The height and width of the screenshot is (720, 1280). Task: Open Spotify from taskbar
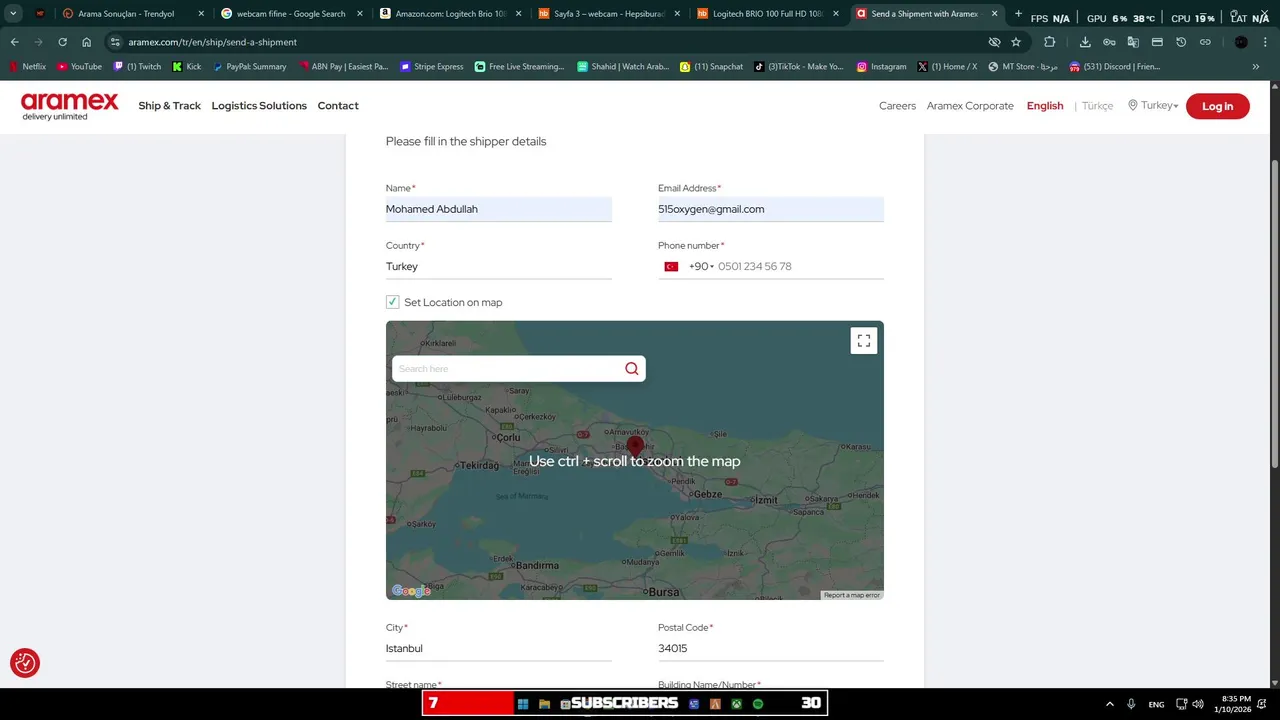point(758,704)
